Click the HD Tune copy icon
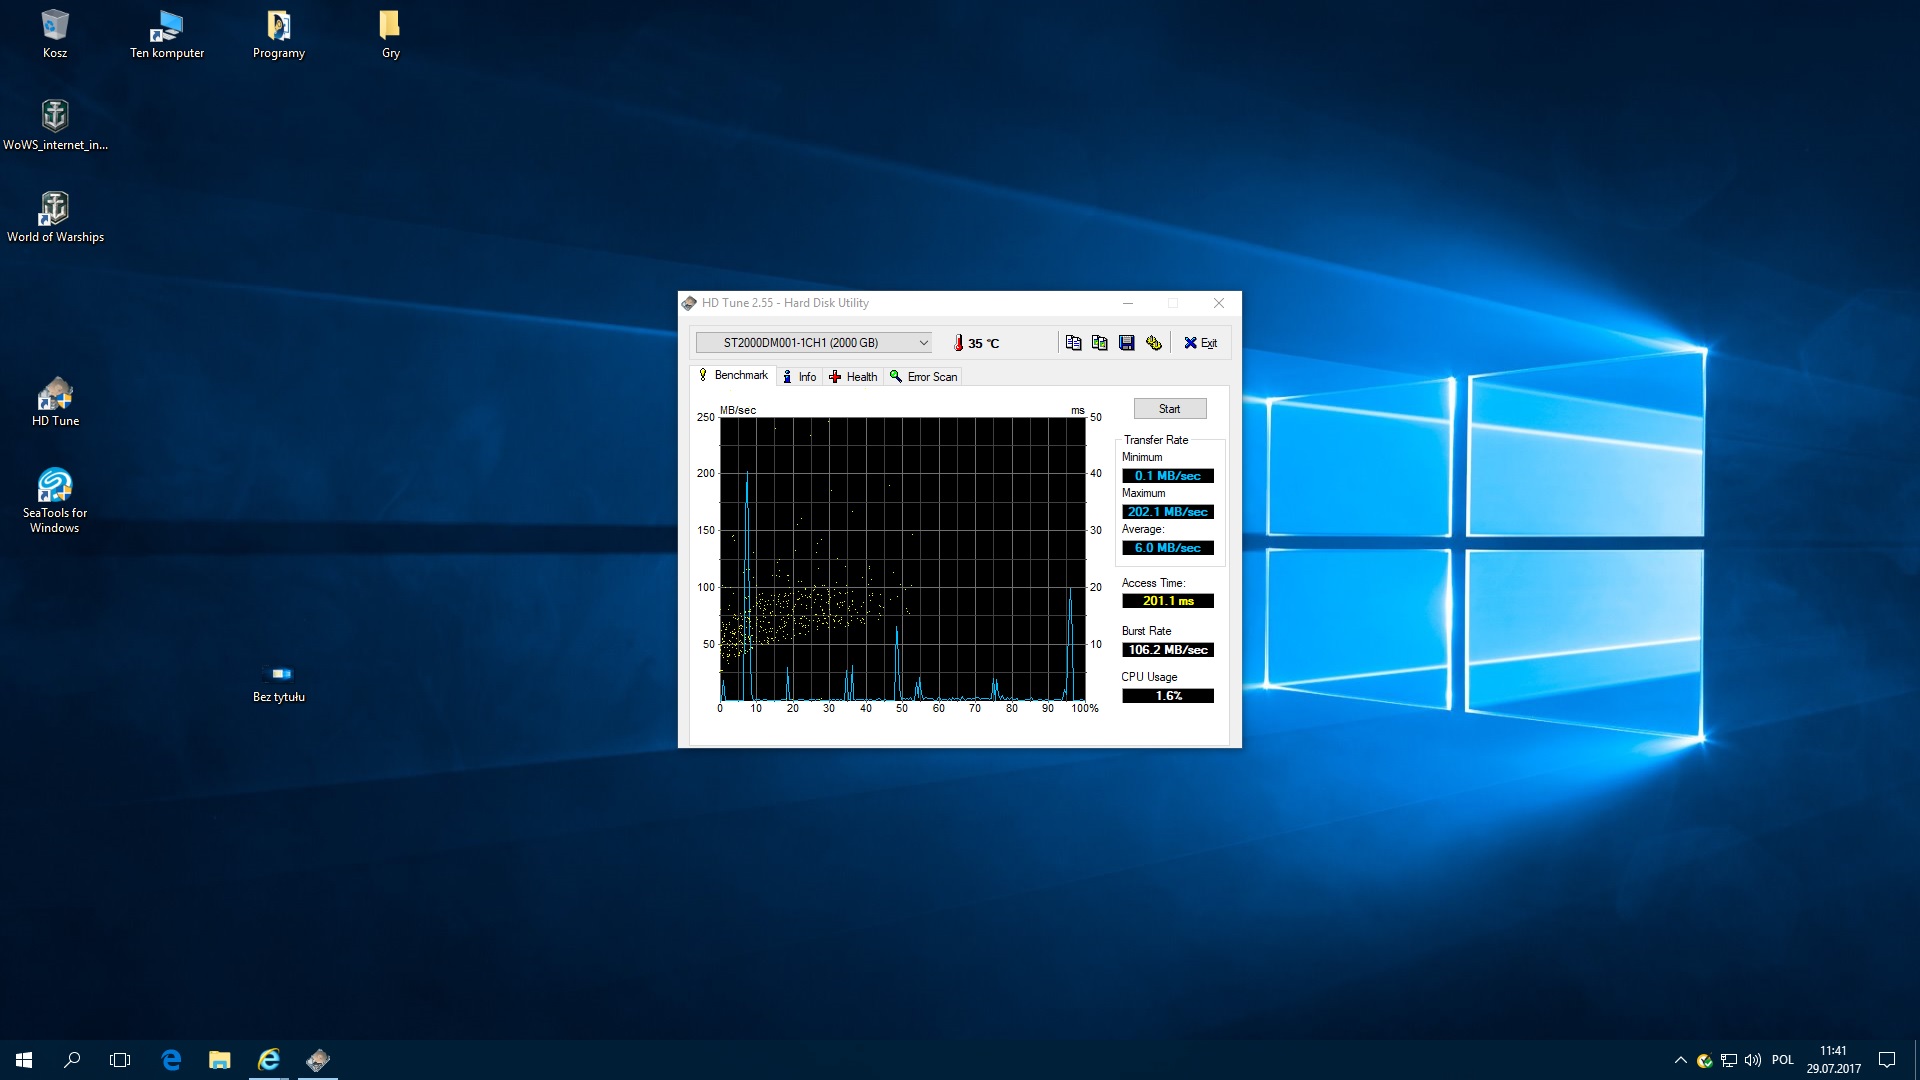 pos(1073,343)
